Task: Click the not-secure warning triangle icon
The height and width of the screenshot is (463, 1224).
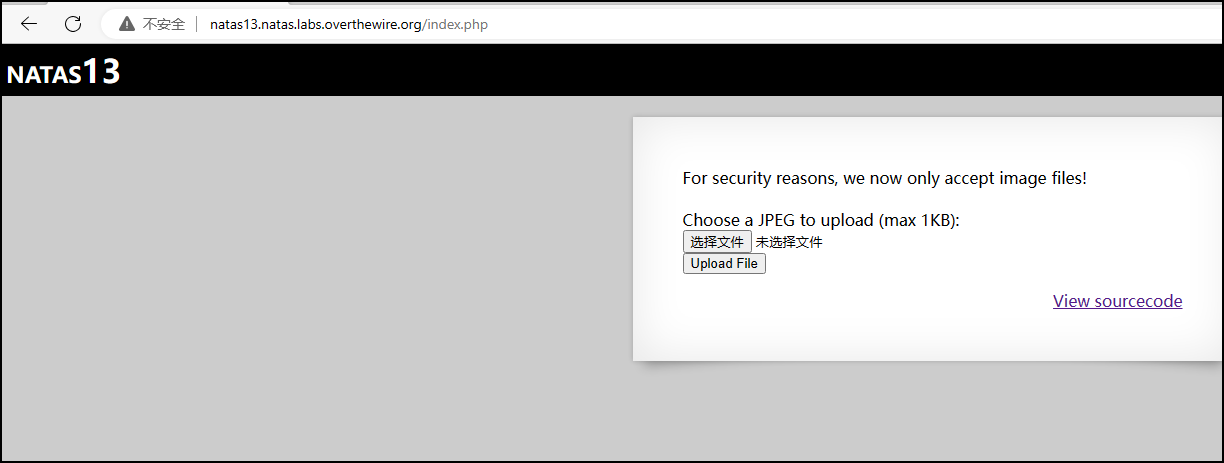Action: 127,24
